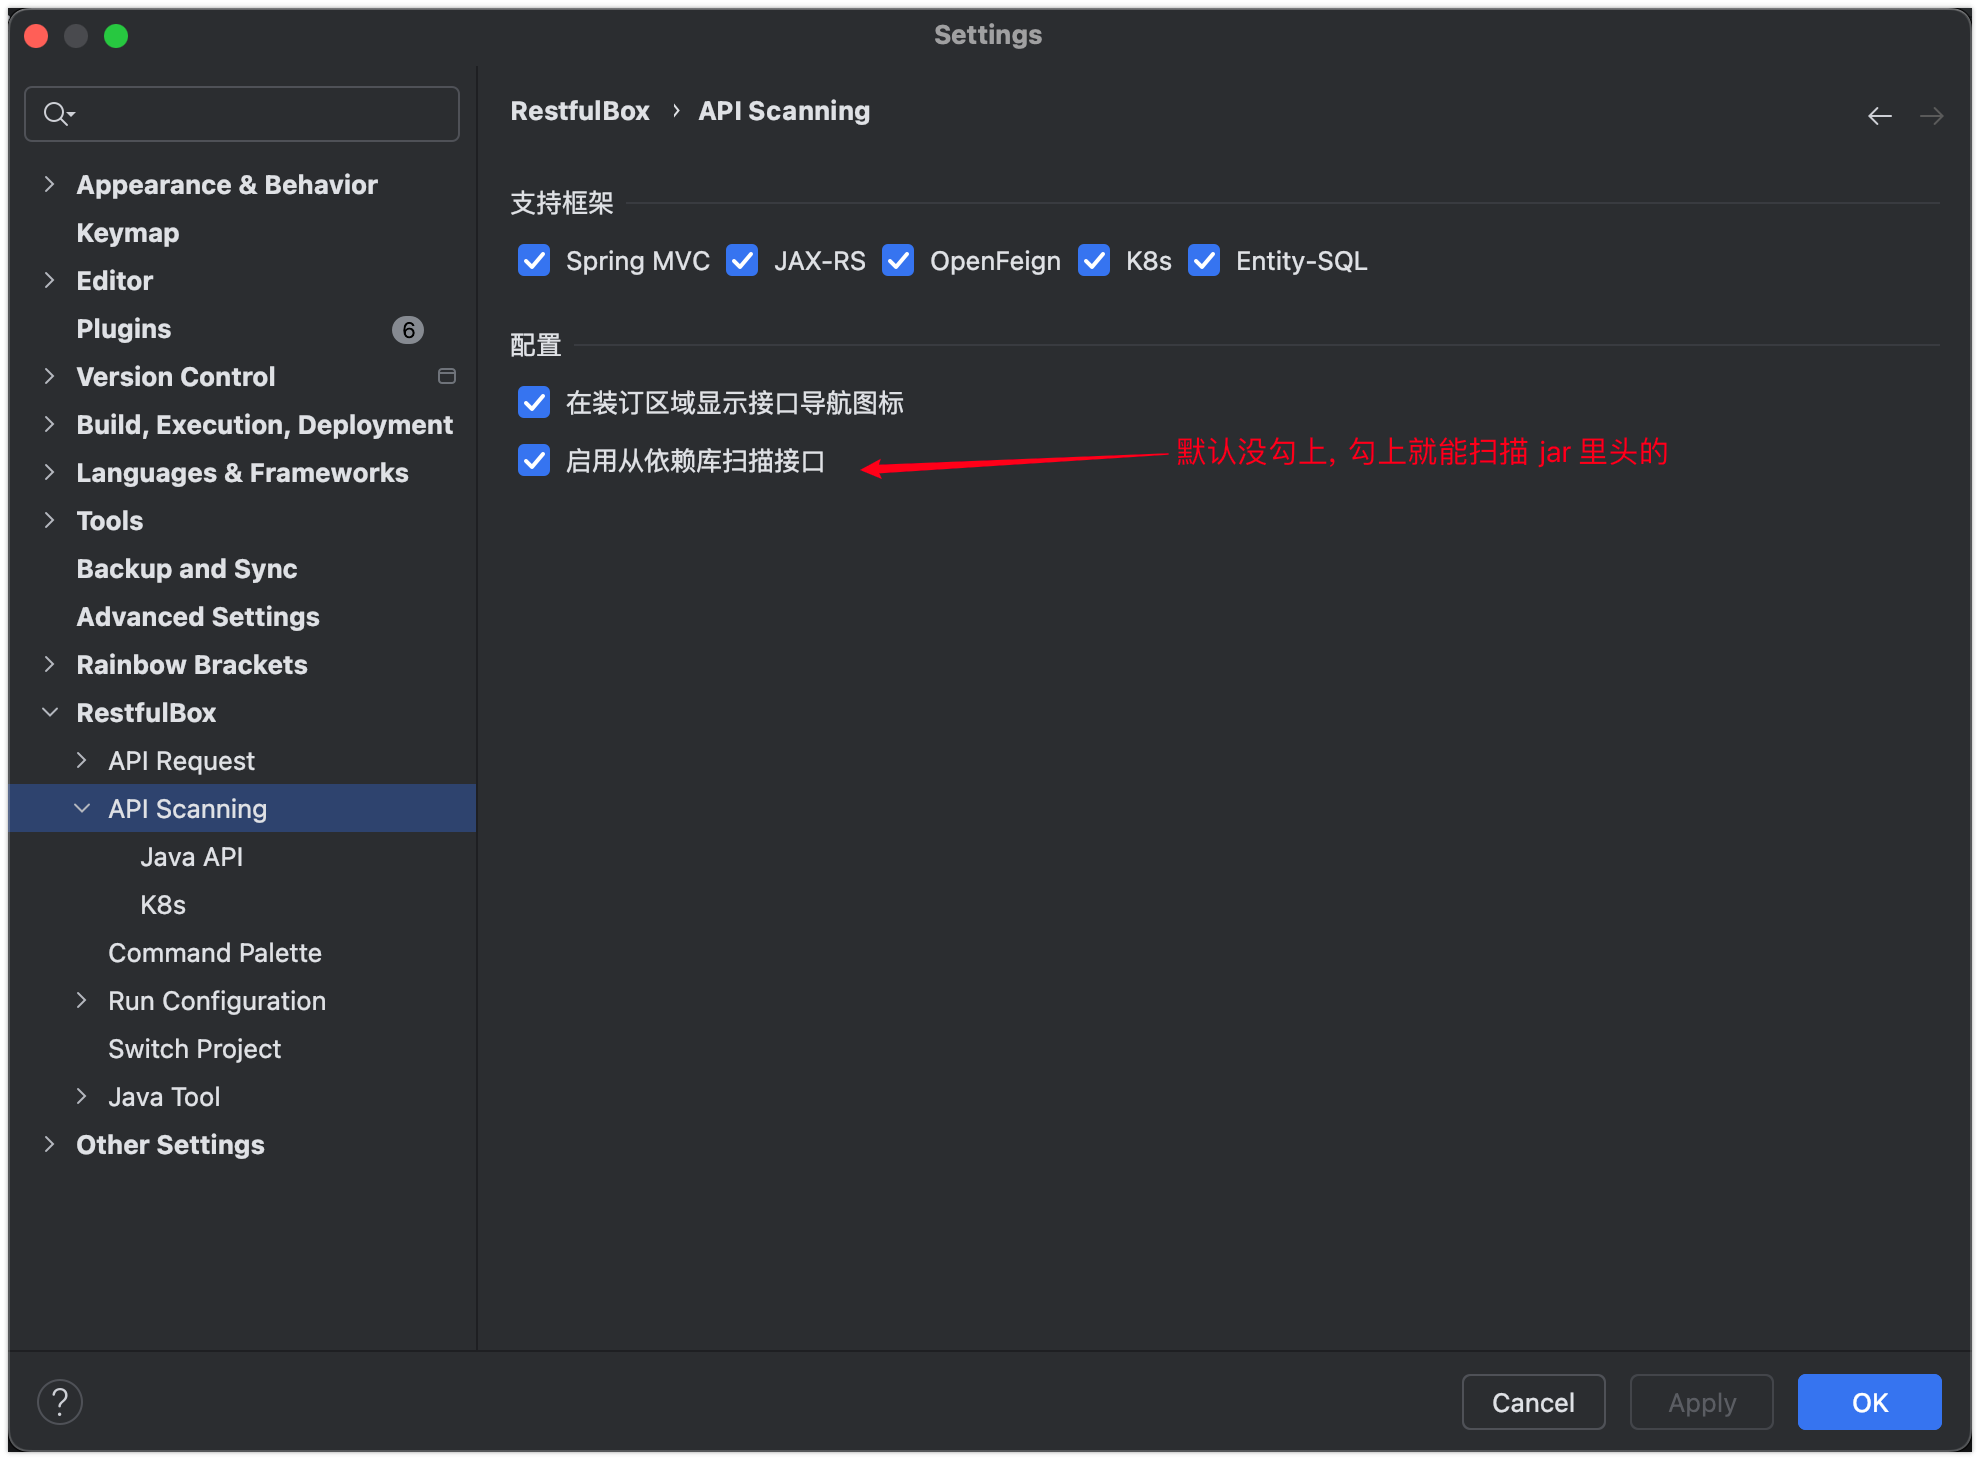This screenshot has height=1460, width=1980.
Task: Open help via question mark icon
Action: (60, 1402)
